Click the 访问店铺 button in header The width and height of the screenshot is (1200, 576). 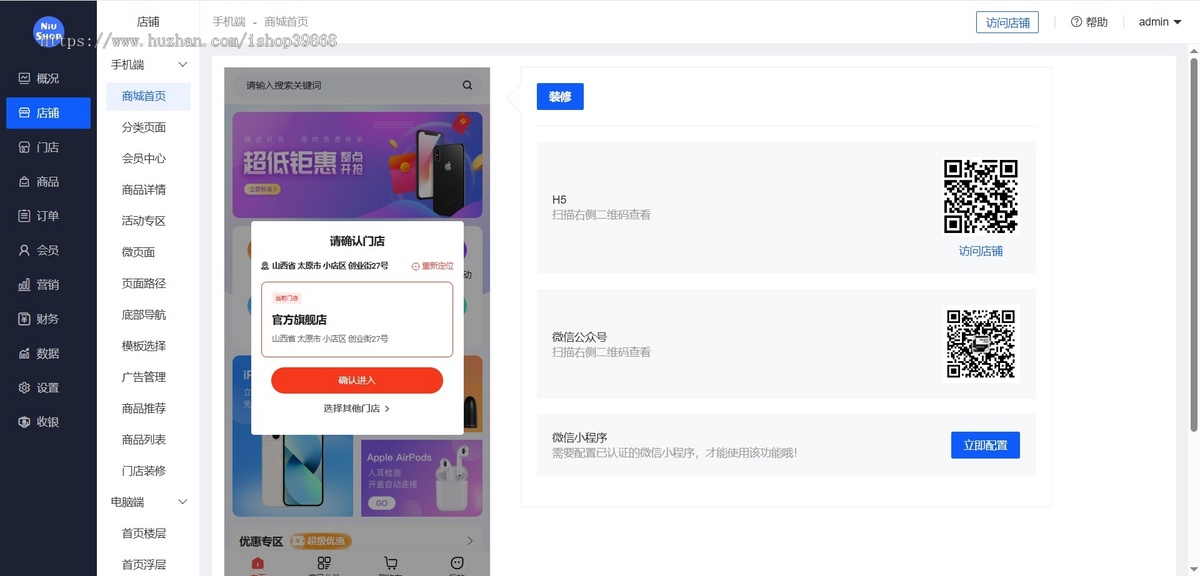tap(1007, 23)
